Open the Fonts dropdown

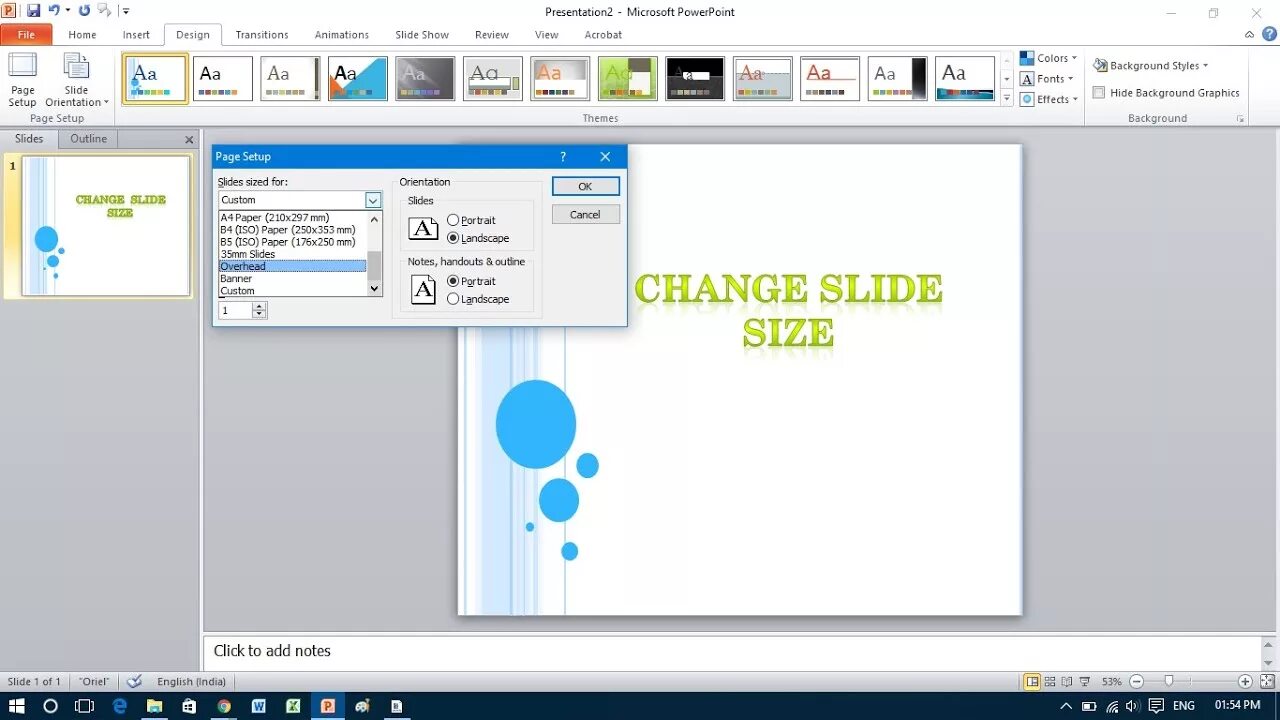click(x=1047, y=79)
